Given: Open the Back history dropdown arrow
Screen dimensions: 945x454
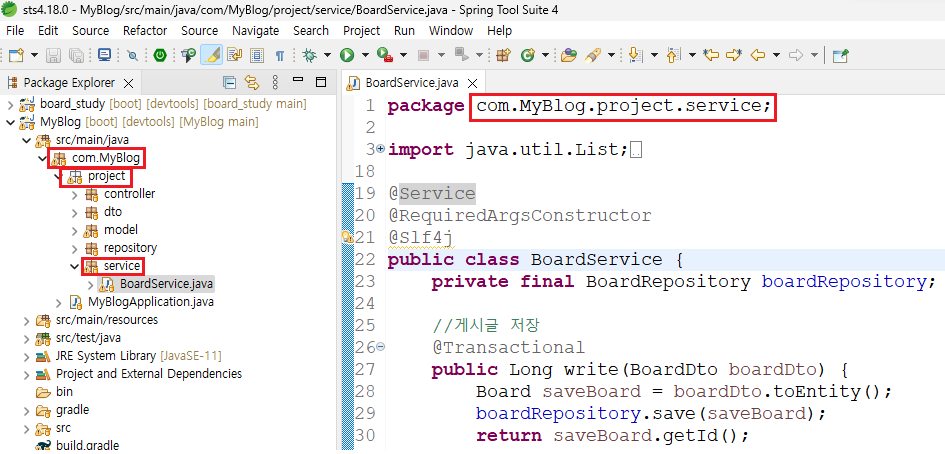Looking at the screenshot, I should coord(776,55).
